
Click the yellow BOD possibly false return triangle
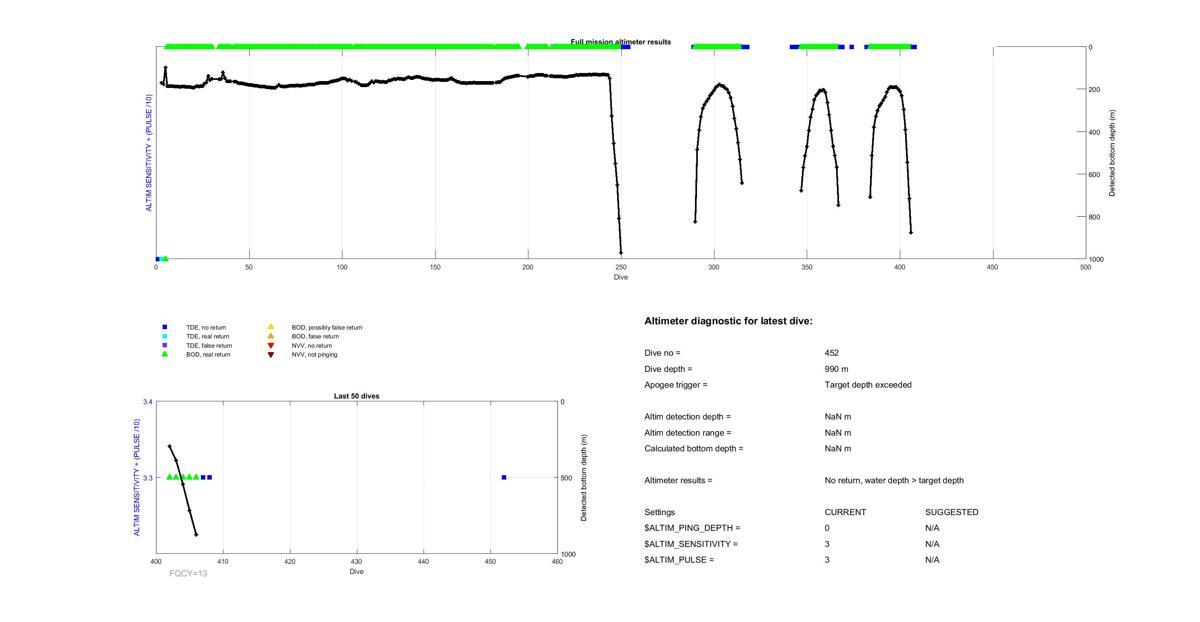[270, 327]
